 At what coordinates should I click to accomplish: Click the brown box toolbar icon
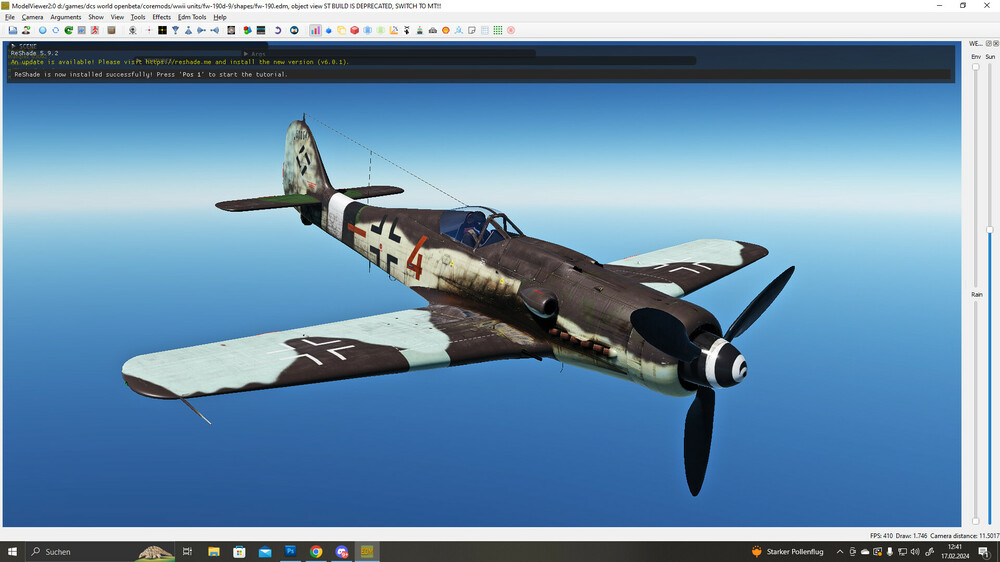pyautogui.click(x=112, y=30)
